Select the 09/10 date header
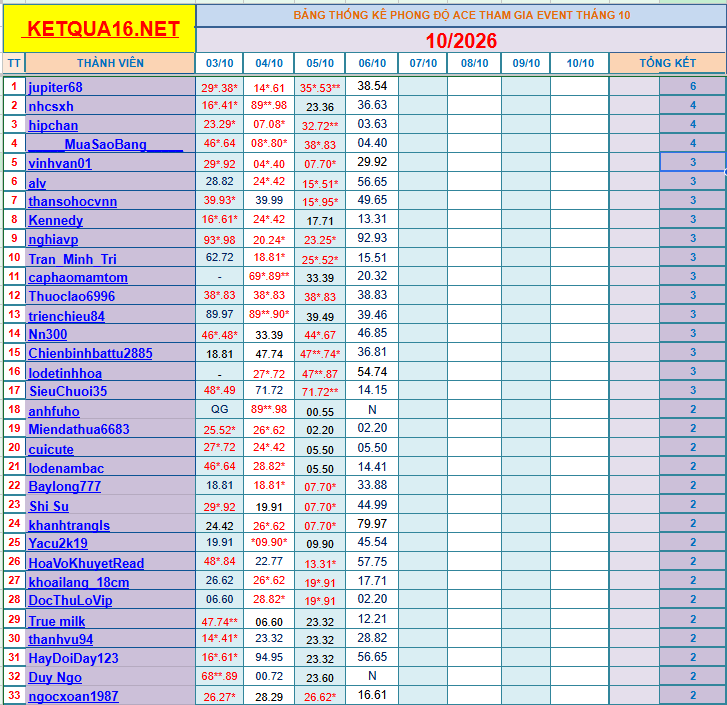Image resolution: width=727 pixels, height=705 pixels. (x=526, y=63)
